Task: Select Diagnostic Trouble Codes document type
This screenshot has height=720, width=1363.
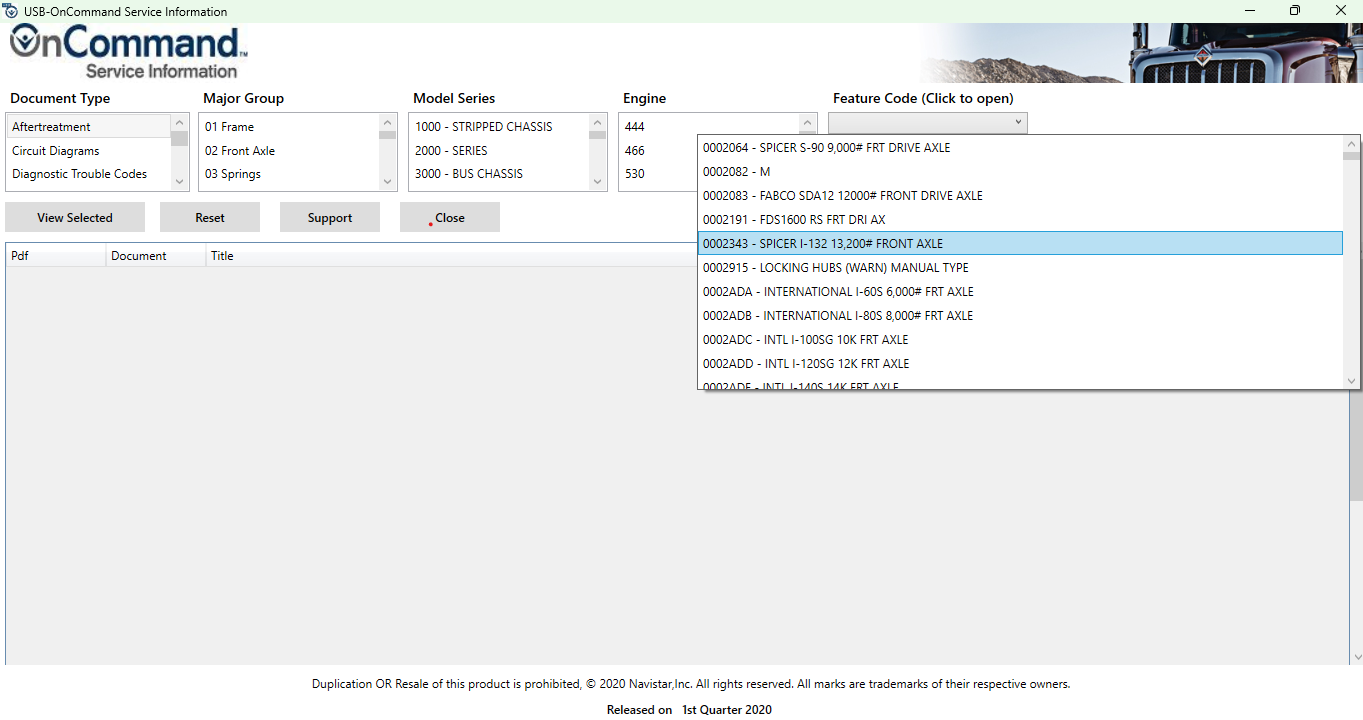Action: tap(88, 174)
